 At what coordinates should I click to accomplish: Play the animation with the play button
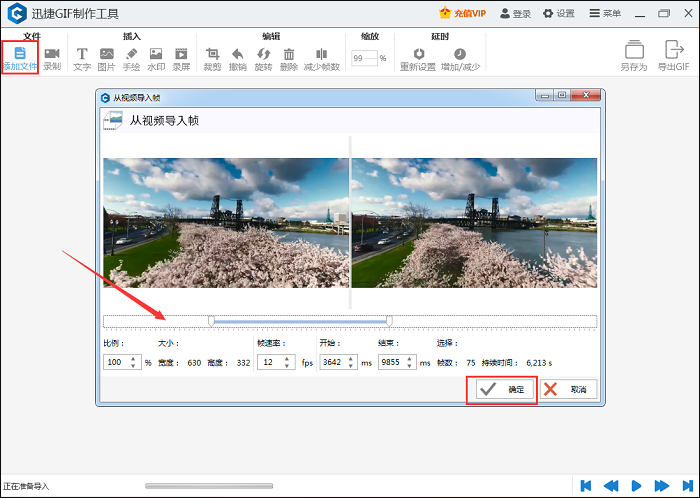click(x=636, y=485)
